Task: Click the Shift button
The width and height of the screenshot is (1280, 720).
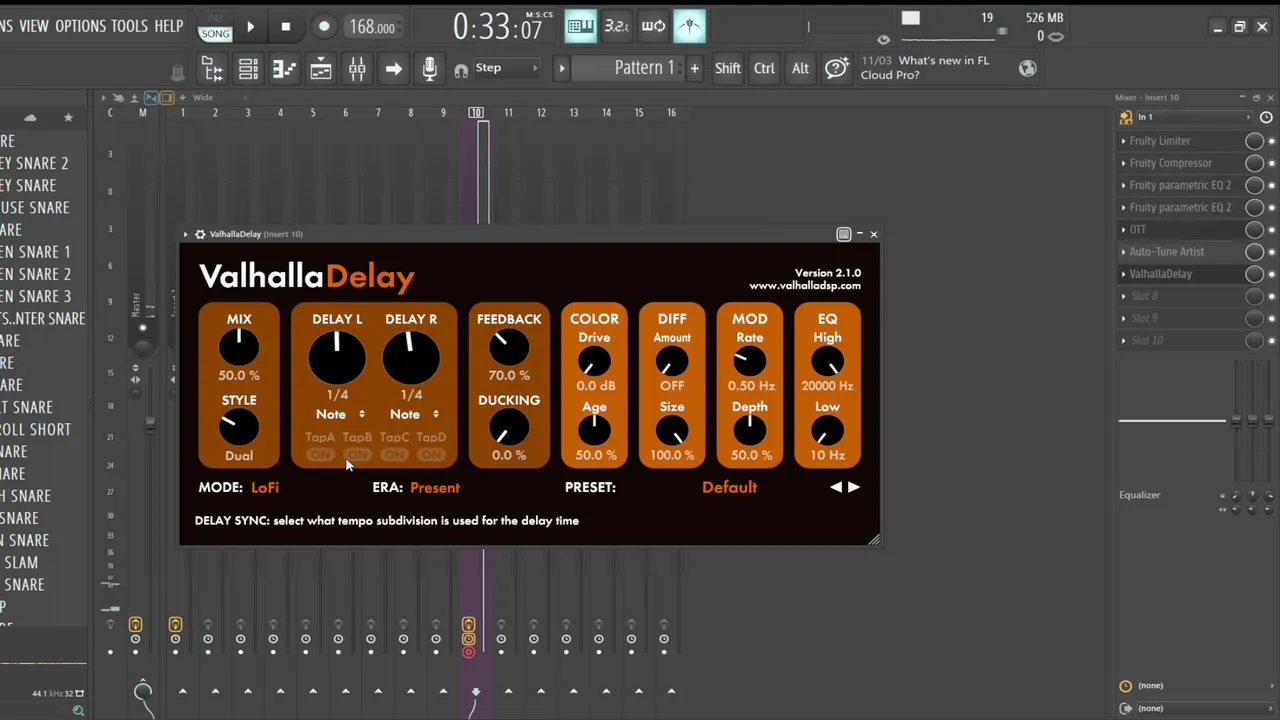Action: [728, 68]
